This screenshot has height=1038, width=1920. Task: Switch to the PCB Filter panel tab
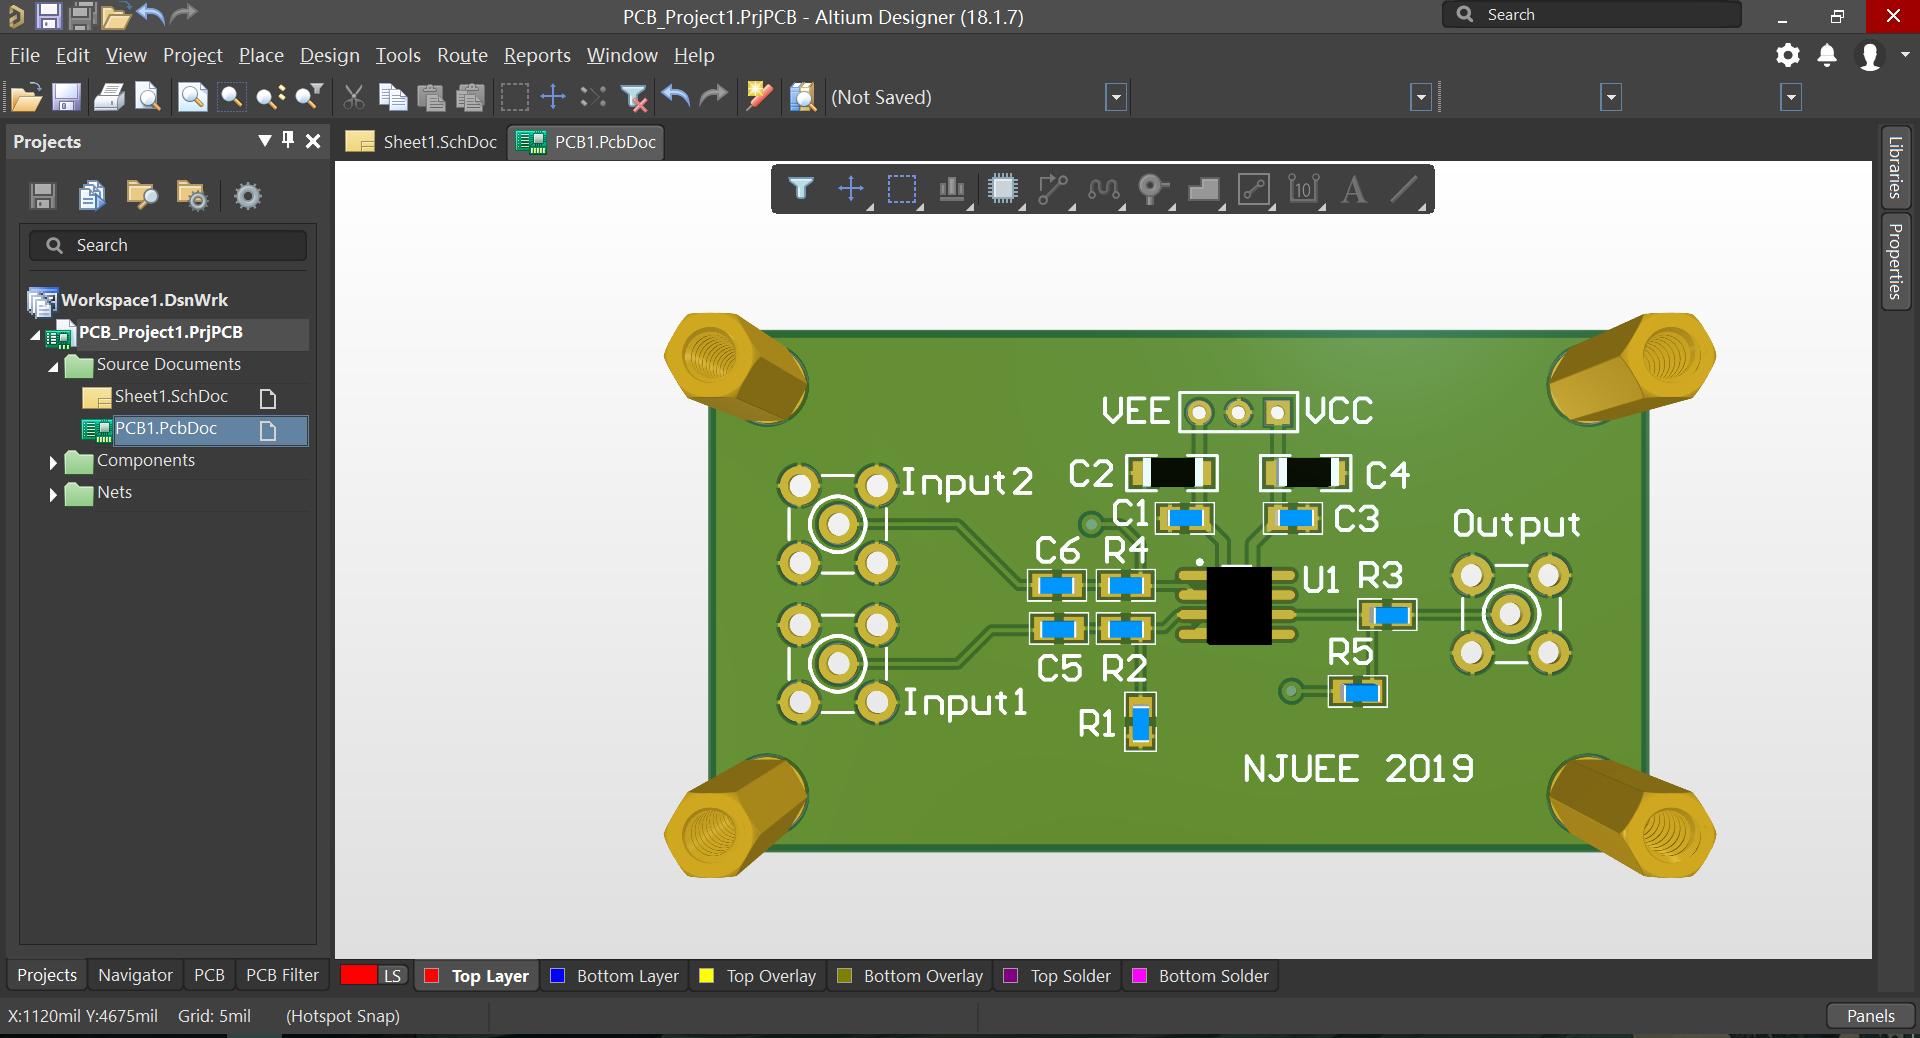[282, 975]
